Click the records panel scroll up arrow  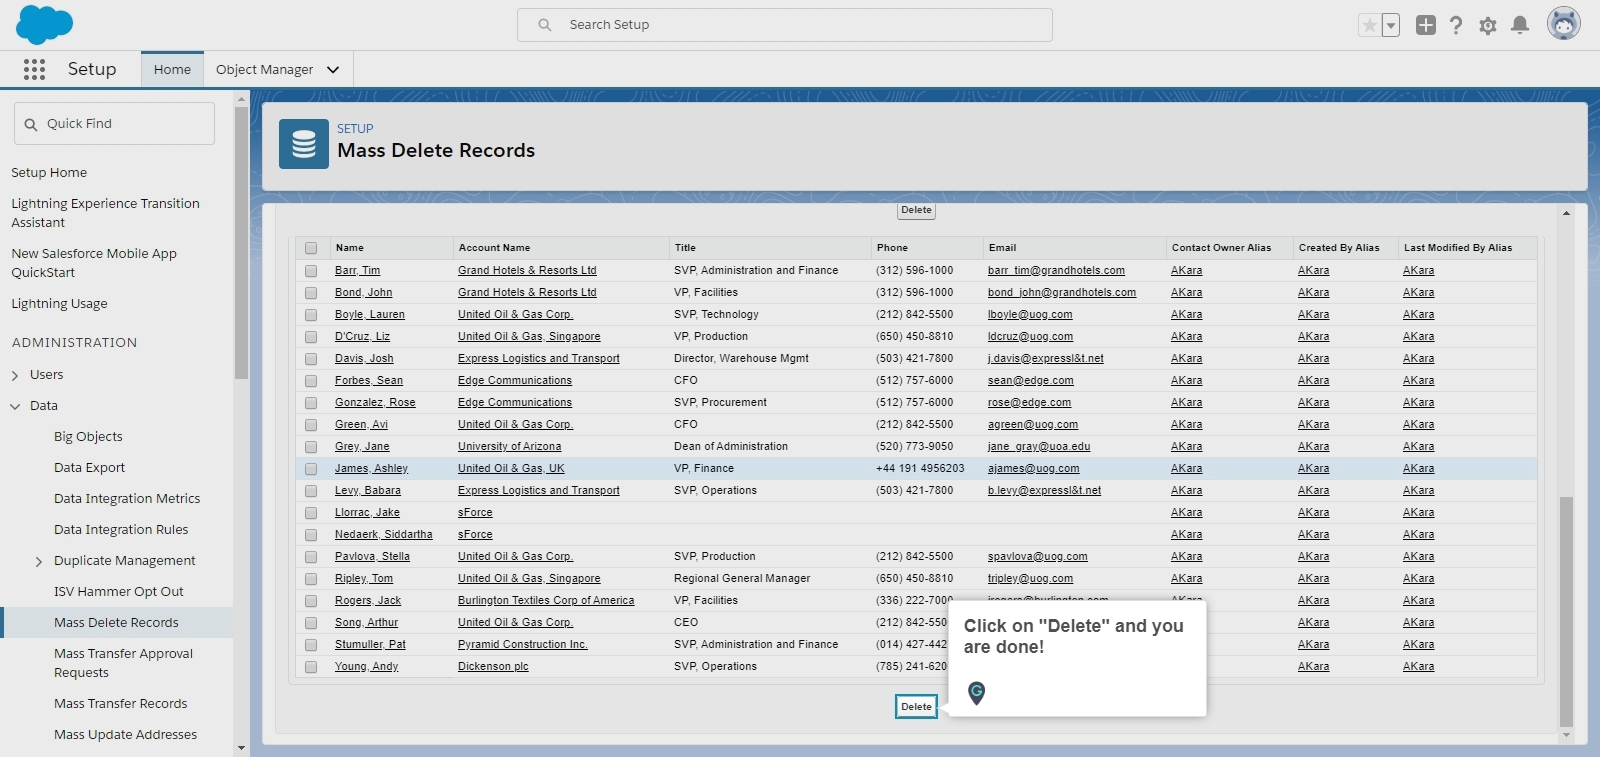click(x=1566, y=213)
